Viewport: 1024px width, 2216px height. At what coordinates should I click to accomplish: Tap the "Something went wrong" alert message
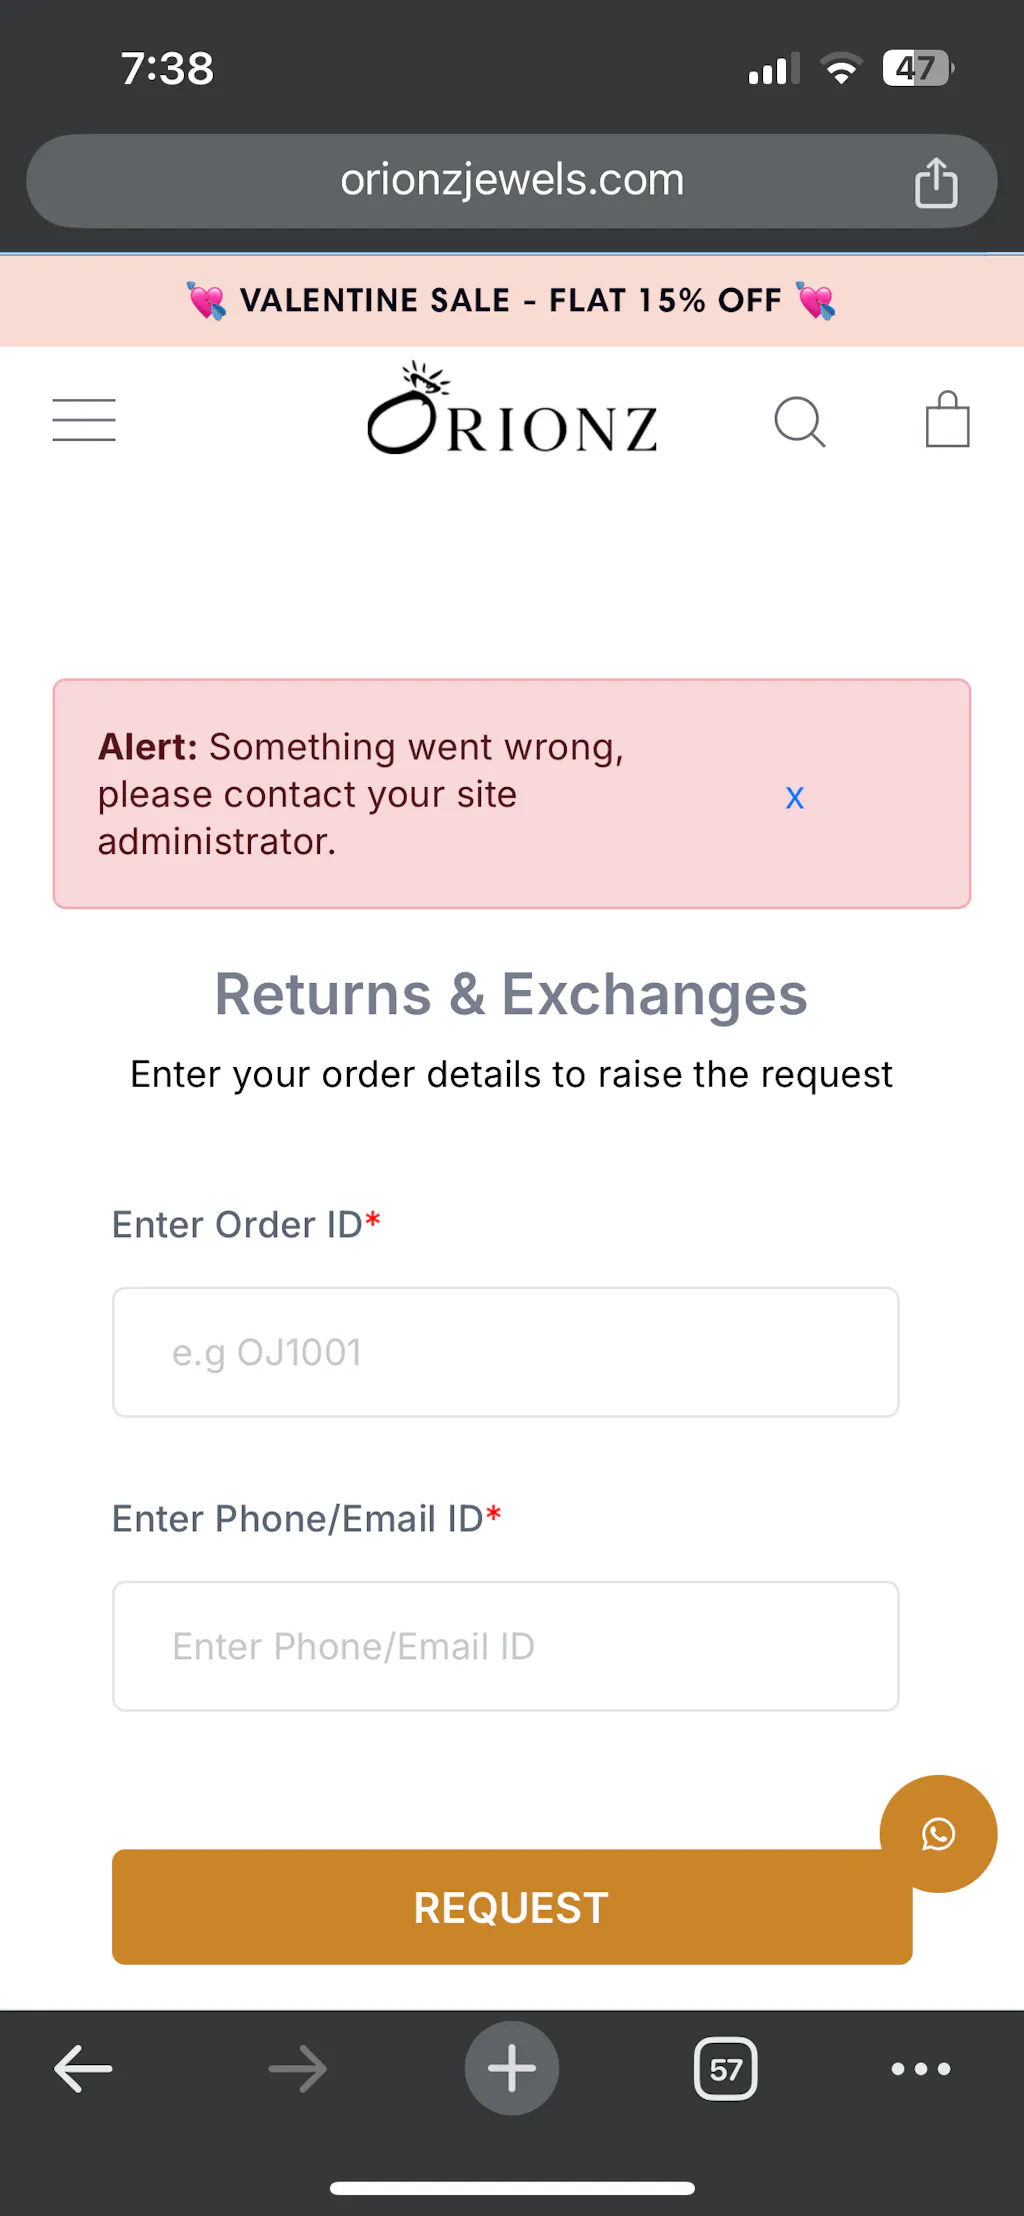(360, 794)
